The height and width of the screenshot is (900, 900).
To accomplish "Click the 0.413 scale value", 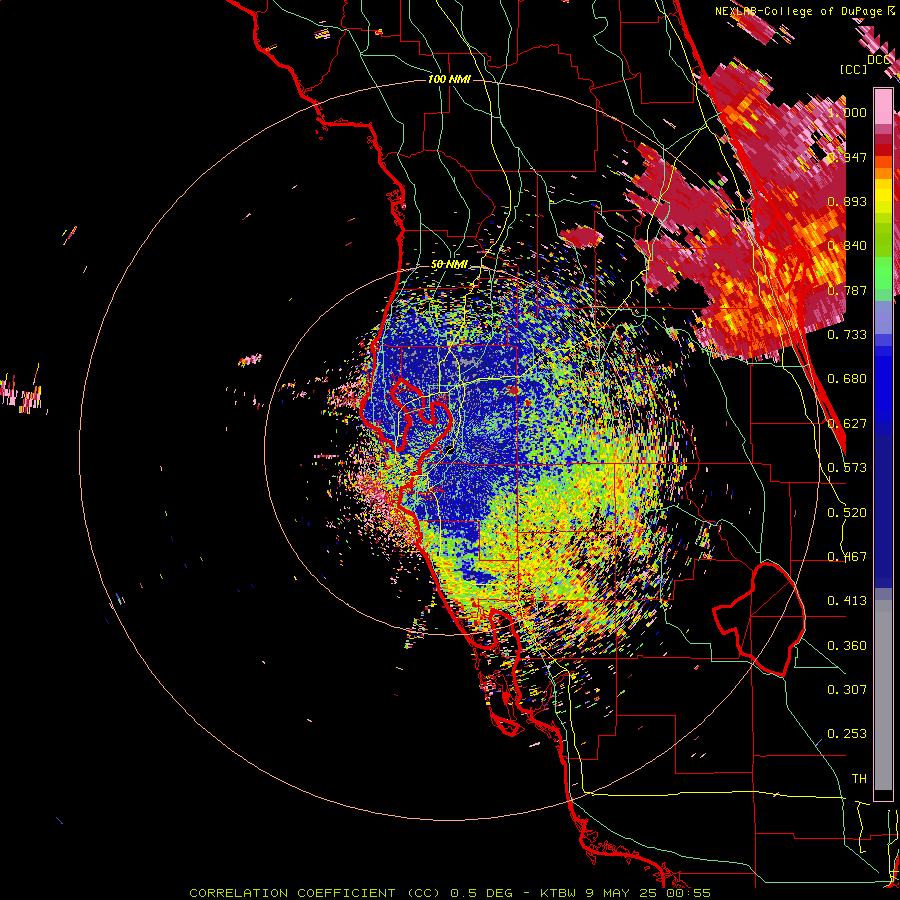I will point(847,601).
